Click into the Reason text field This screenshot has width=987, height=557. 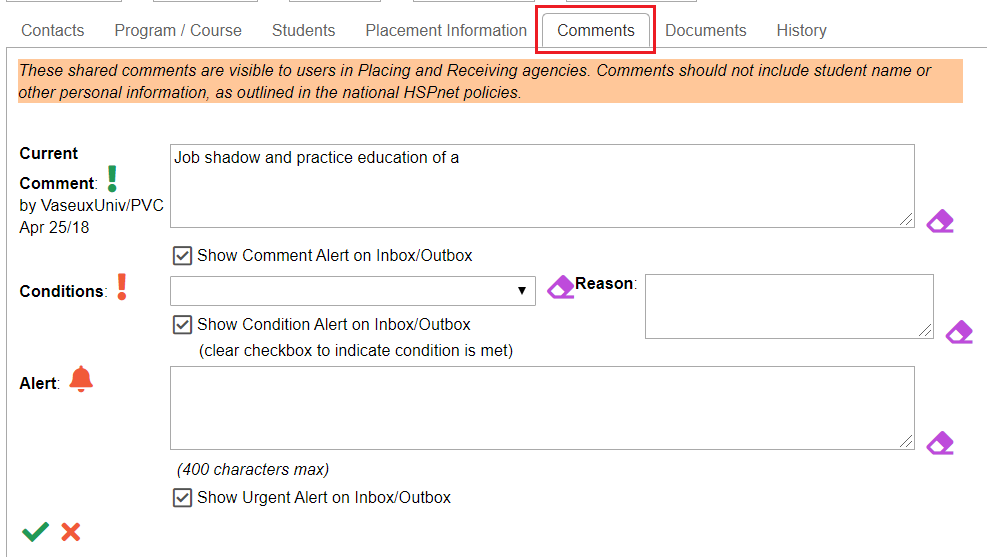(789, 306)
